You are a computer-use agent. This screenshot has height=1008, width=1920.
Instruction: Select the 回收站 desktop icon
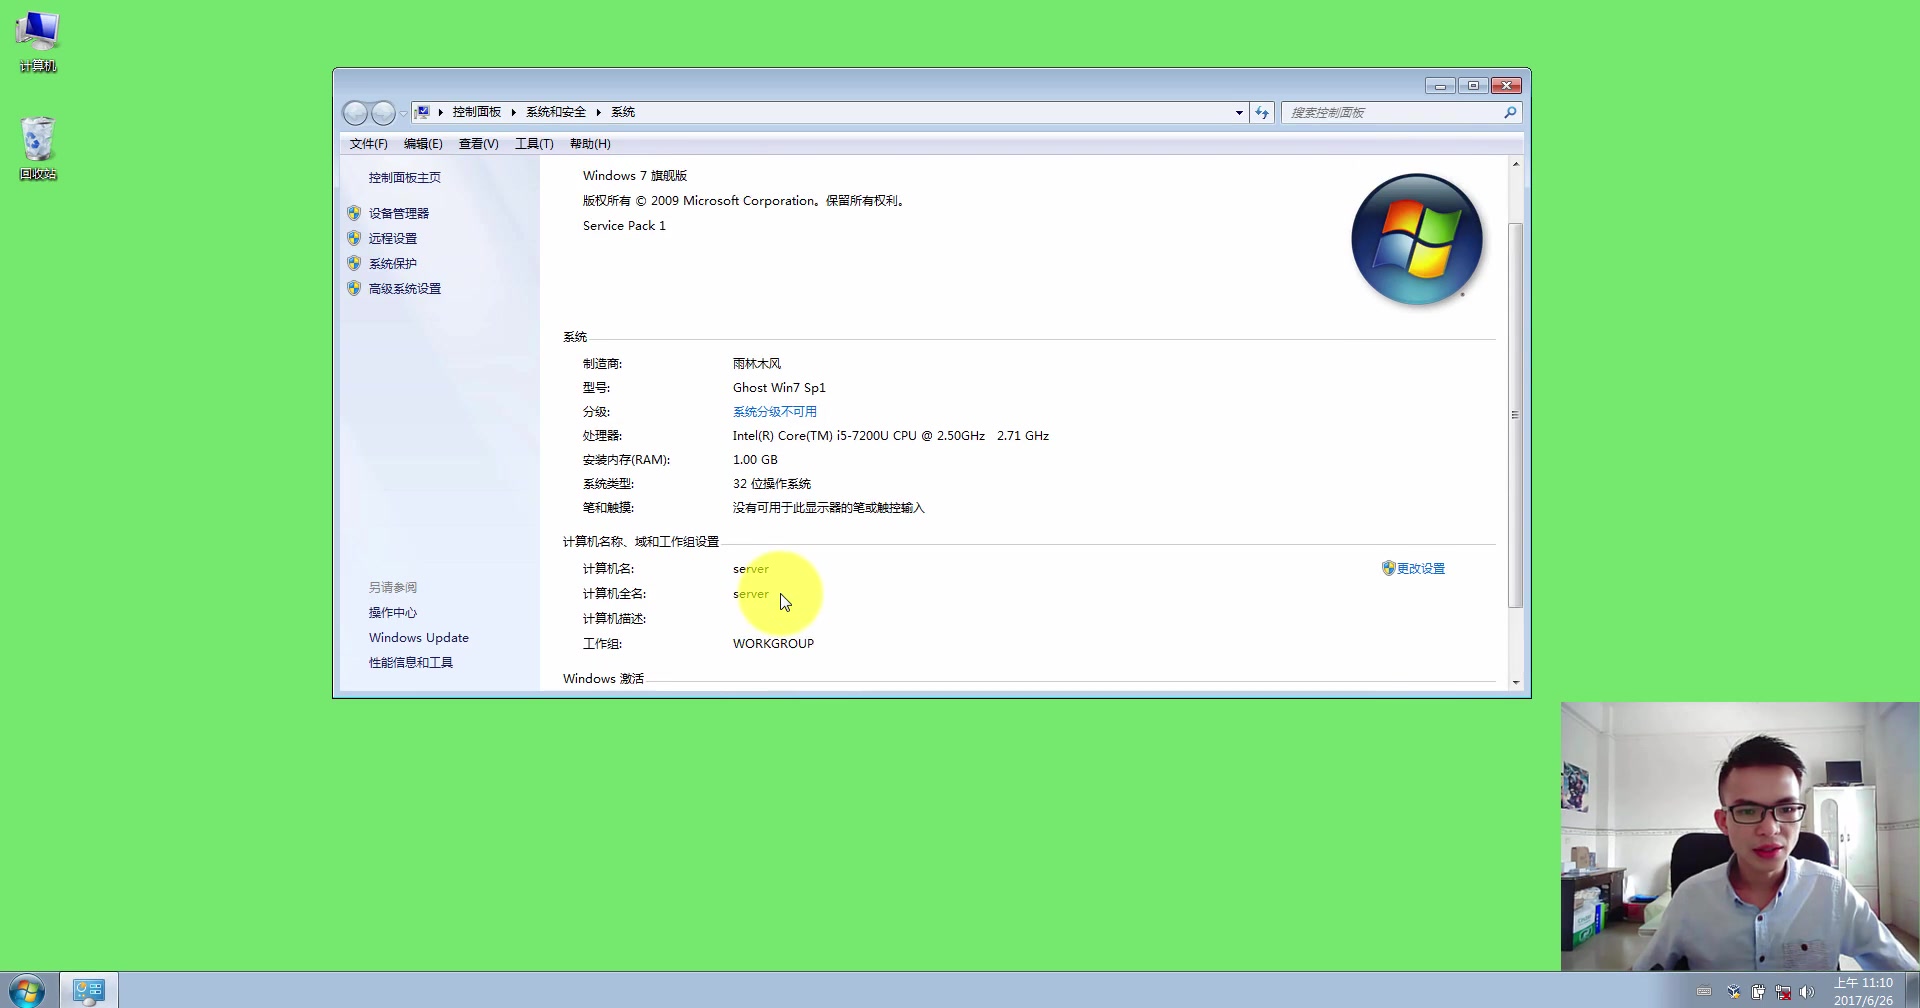coord(38,148)
